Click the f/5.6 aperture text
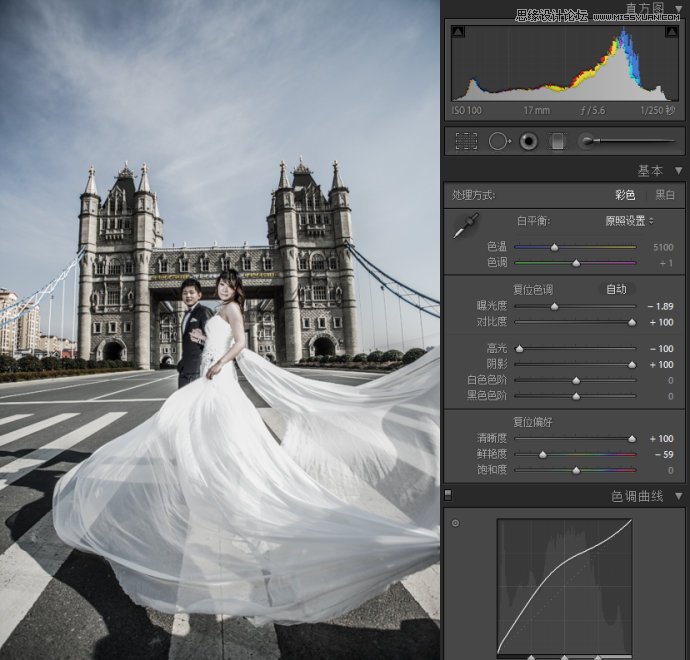Screen dimensions: 690x660 coord(592,110)
